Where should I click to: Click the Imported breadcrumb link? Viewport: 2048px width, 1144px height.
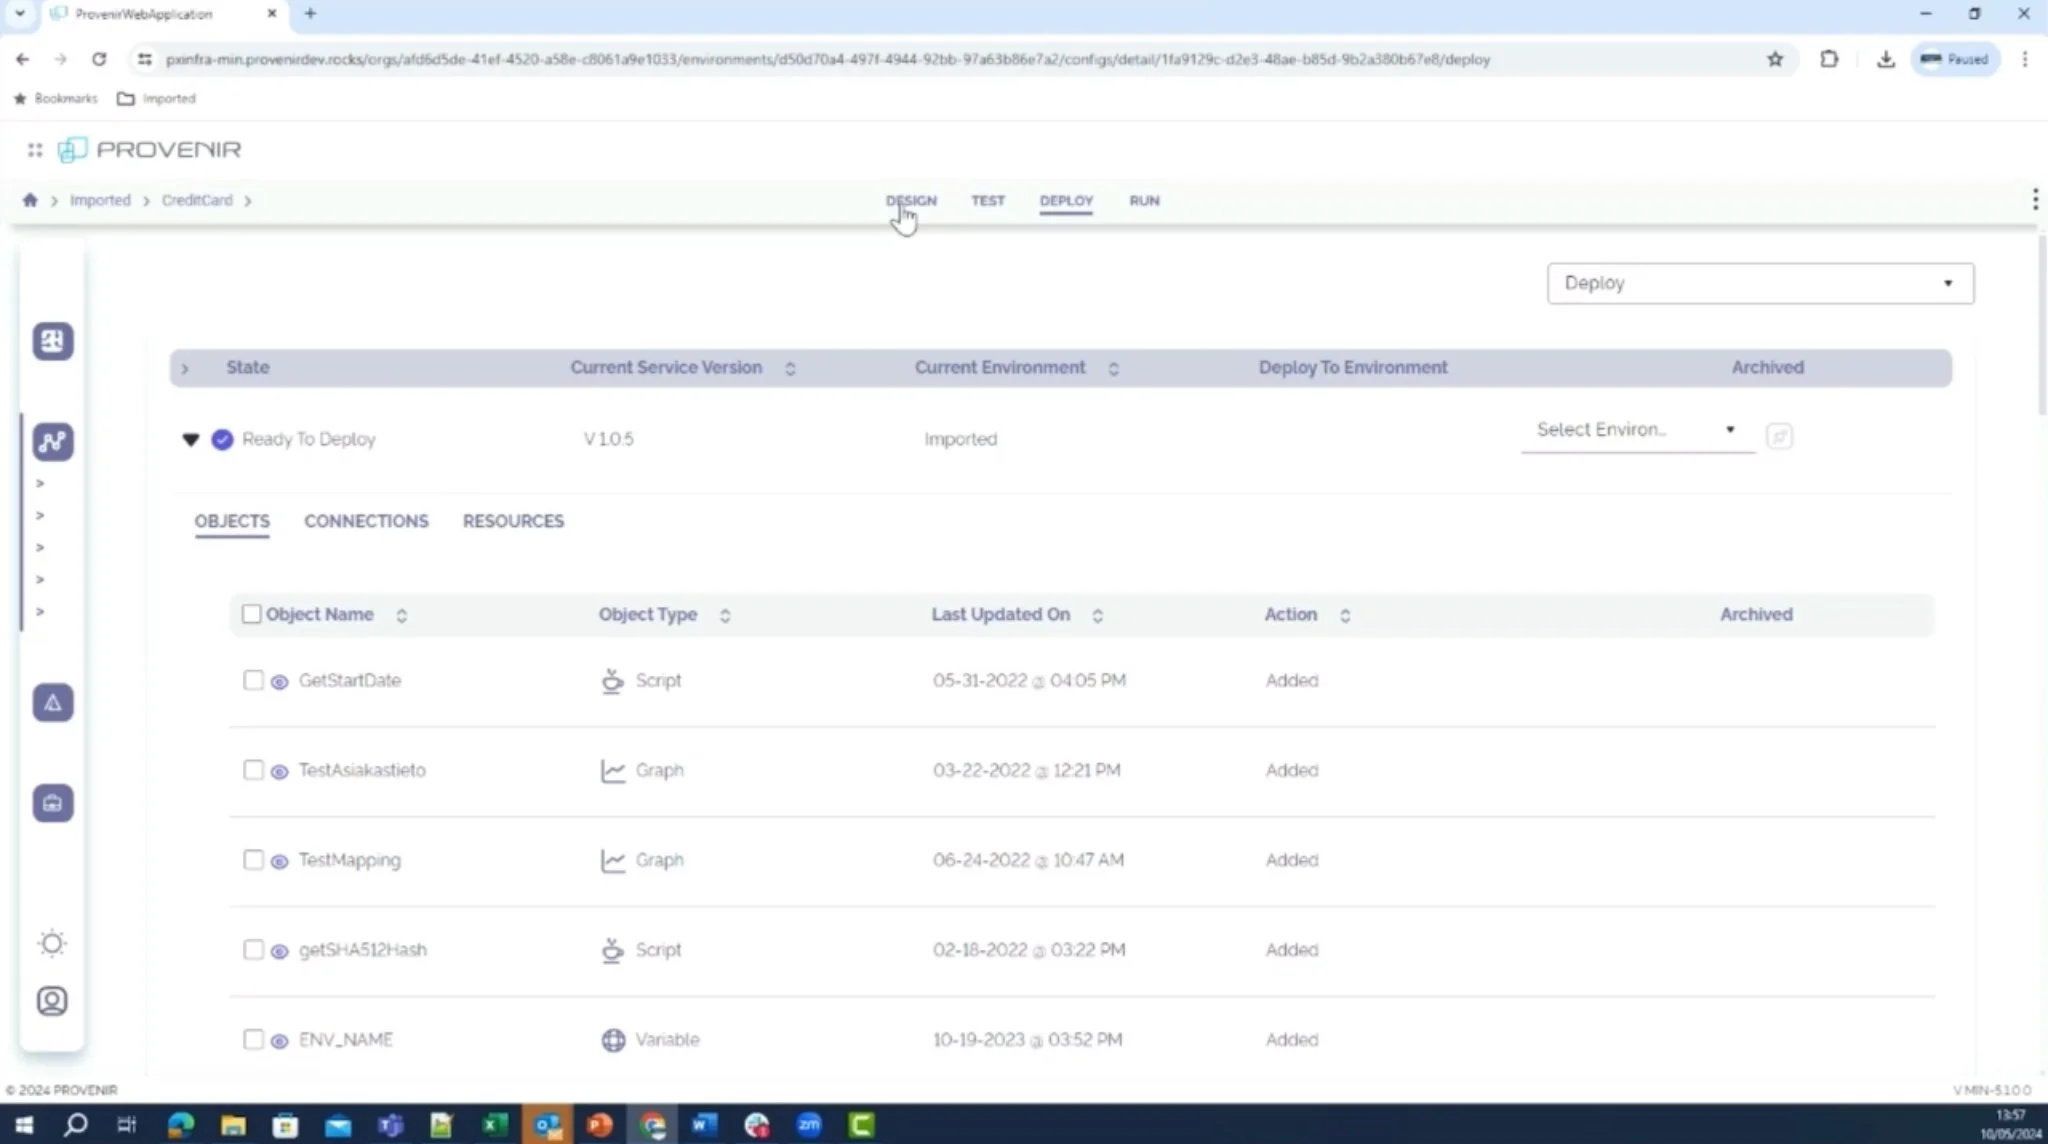100,200
